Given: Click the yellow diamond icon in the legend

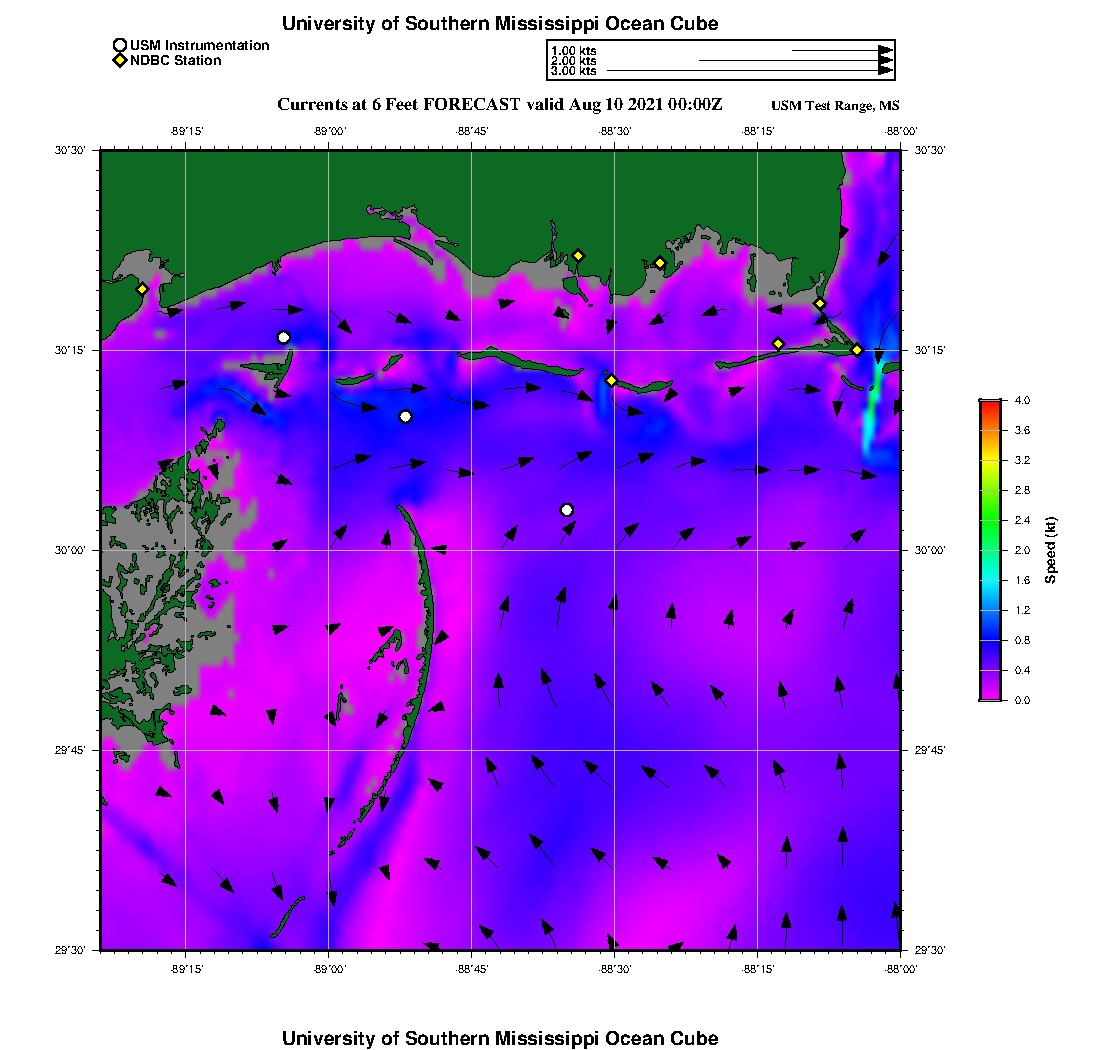Looking at the screenshot, I should click(x=120, y=60).
